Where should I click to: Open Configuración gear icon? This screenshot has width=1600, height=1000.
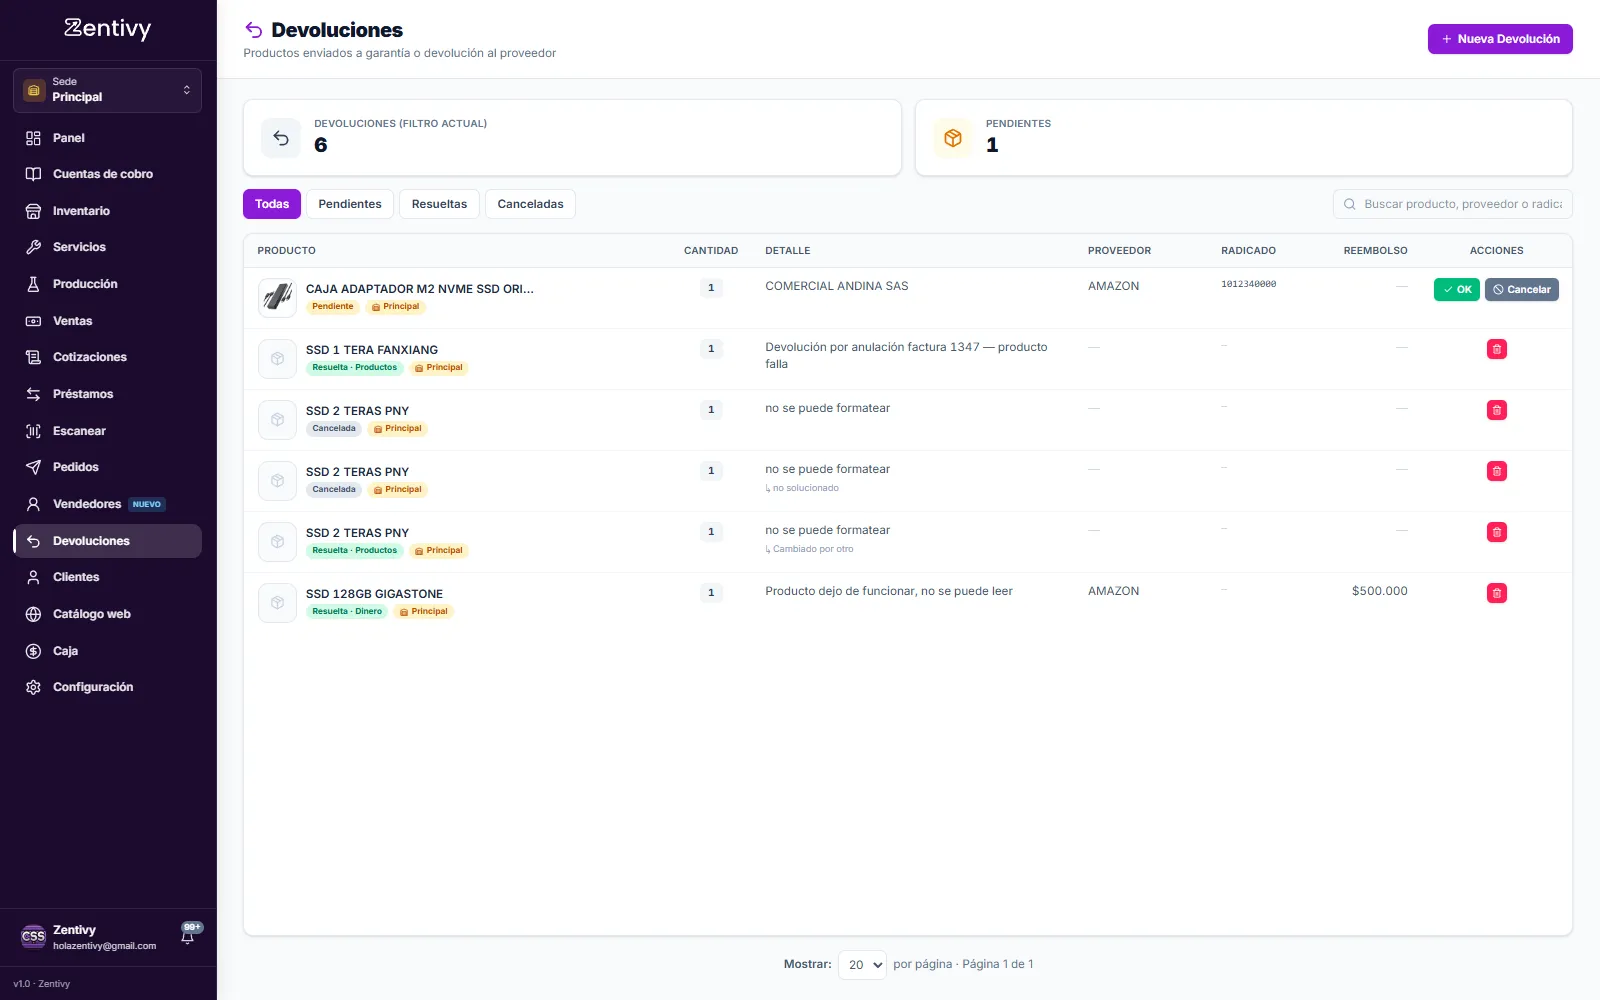(33, 687)
